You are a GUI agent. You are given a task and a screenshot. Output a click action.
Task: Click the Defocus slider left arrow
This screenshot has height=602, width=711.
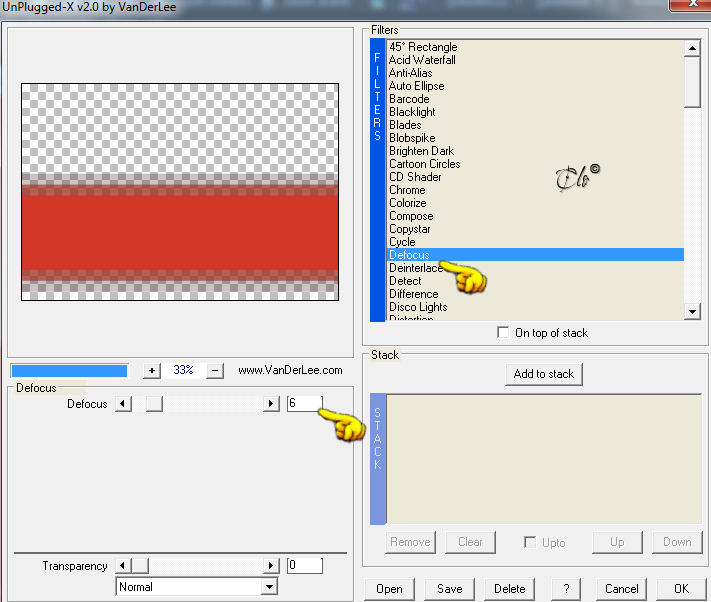[123, 403]
